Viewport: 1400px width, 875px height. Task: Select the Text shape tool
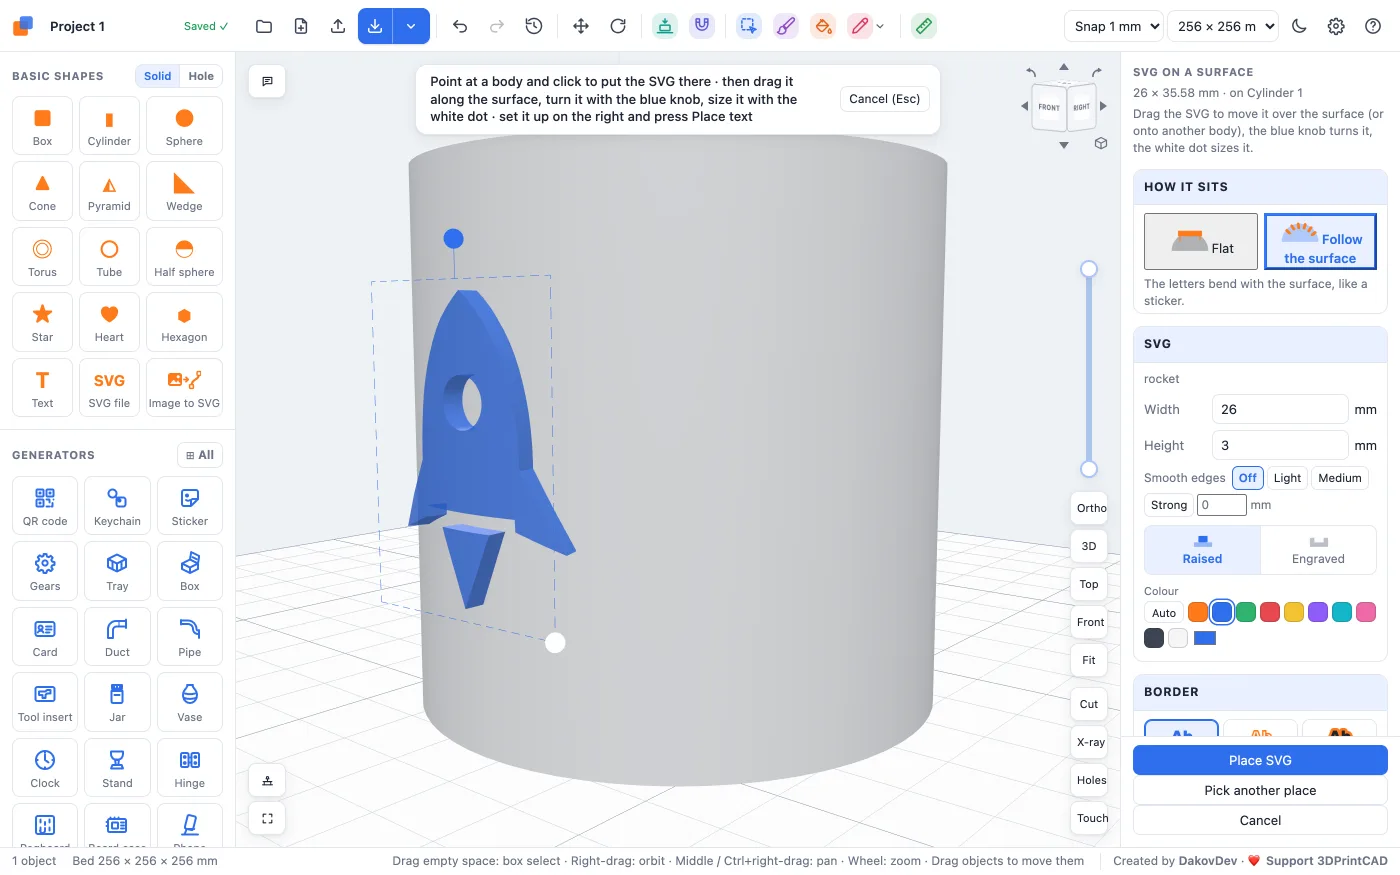(42, 387)
